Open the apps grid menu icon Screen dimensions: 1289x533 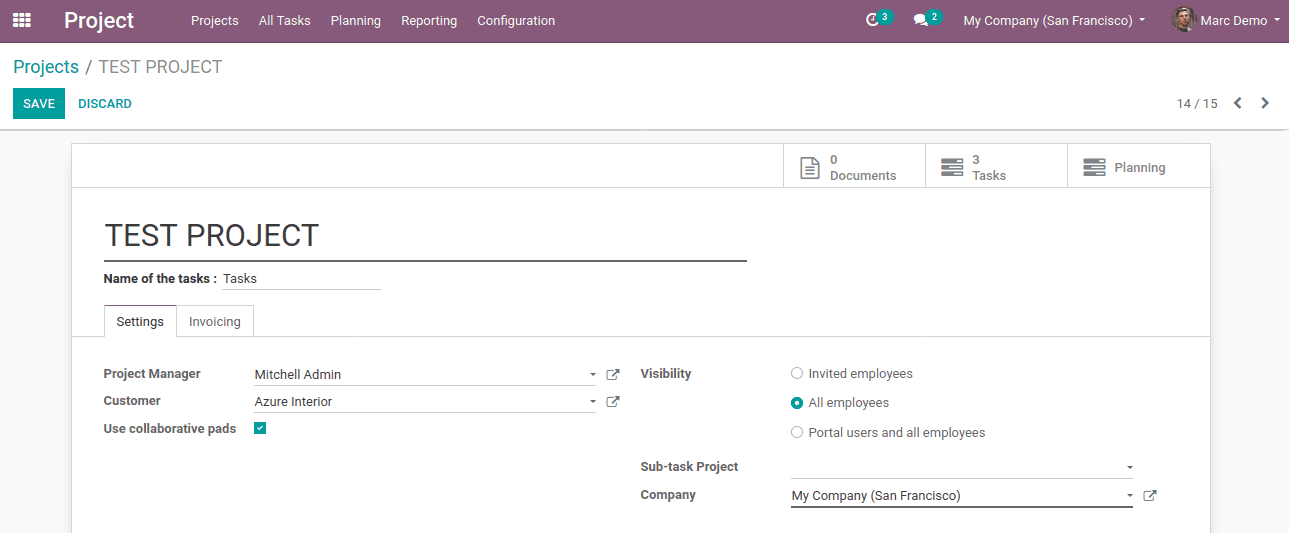click(21, 20)
